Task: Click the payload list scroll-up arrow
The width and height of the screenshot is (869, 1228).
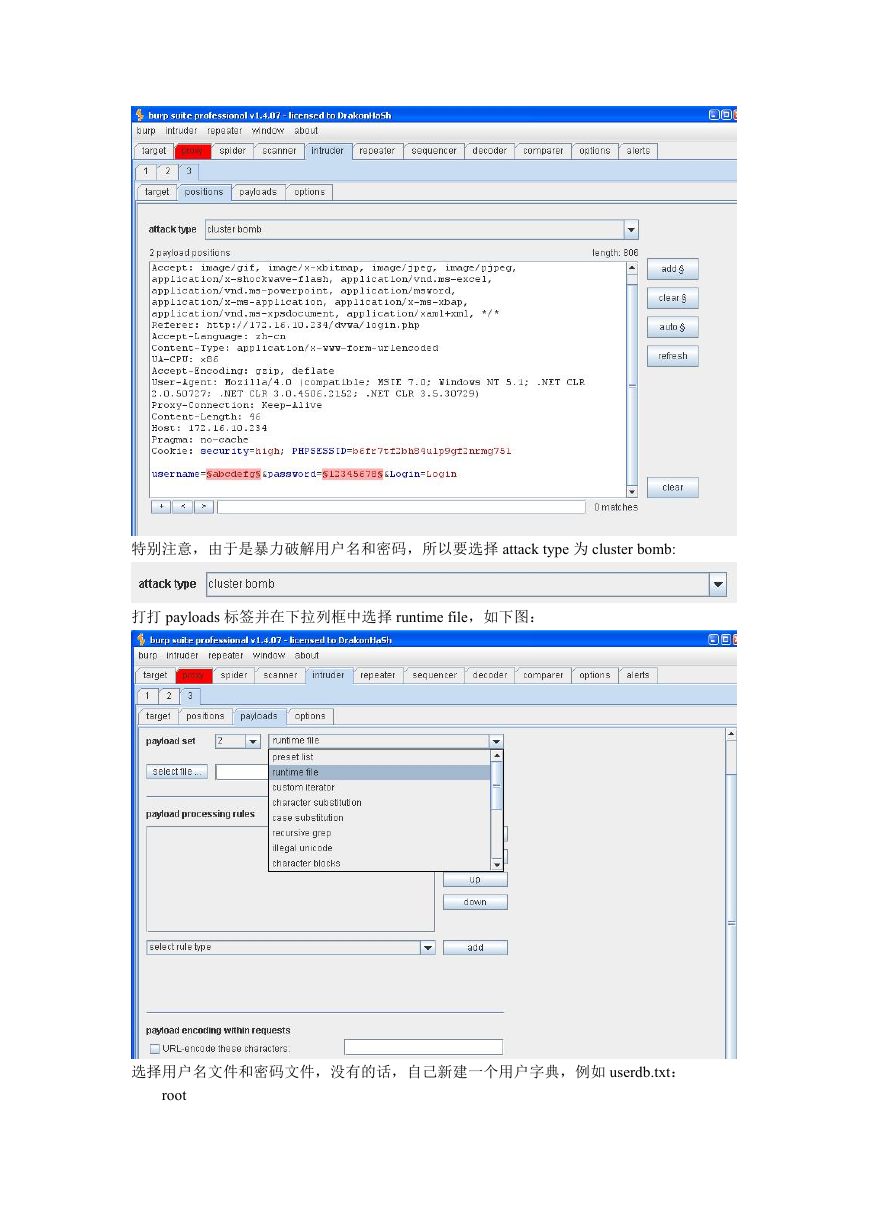Action: pyautogui.click(x=496, y=757)
